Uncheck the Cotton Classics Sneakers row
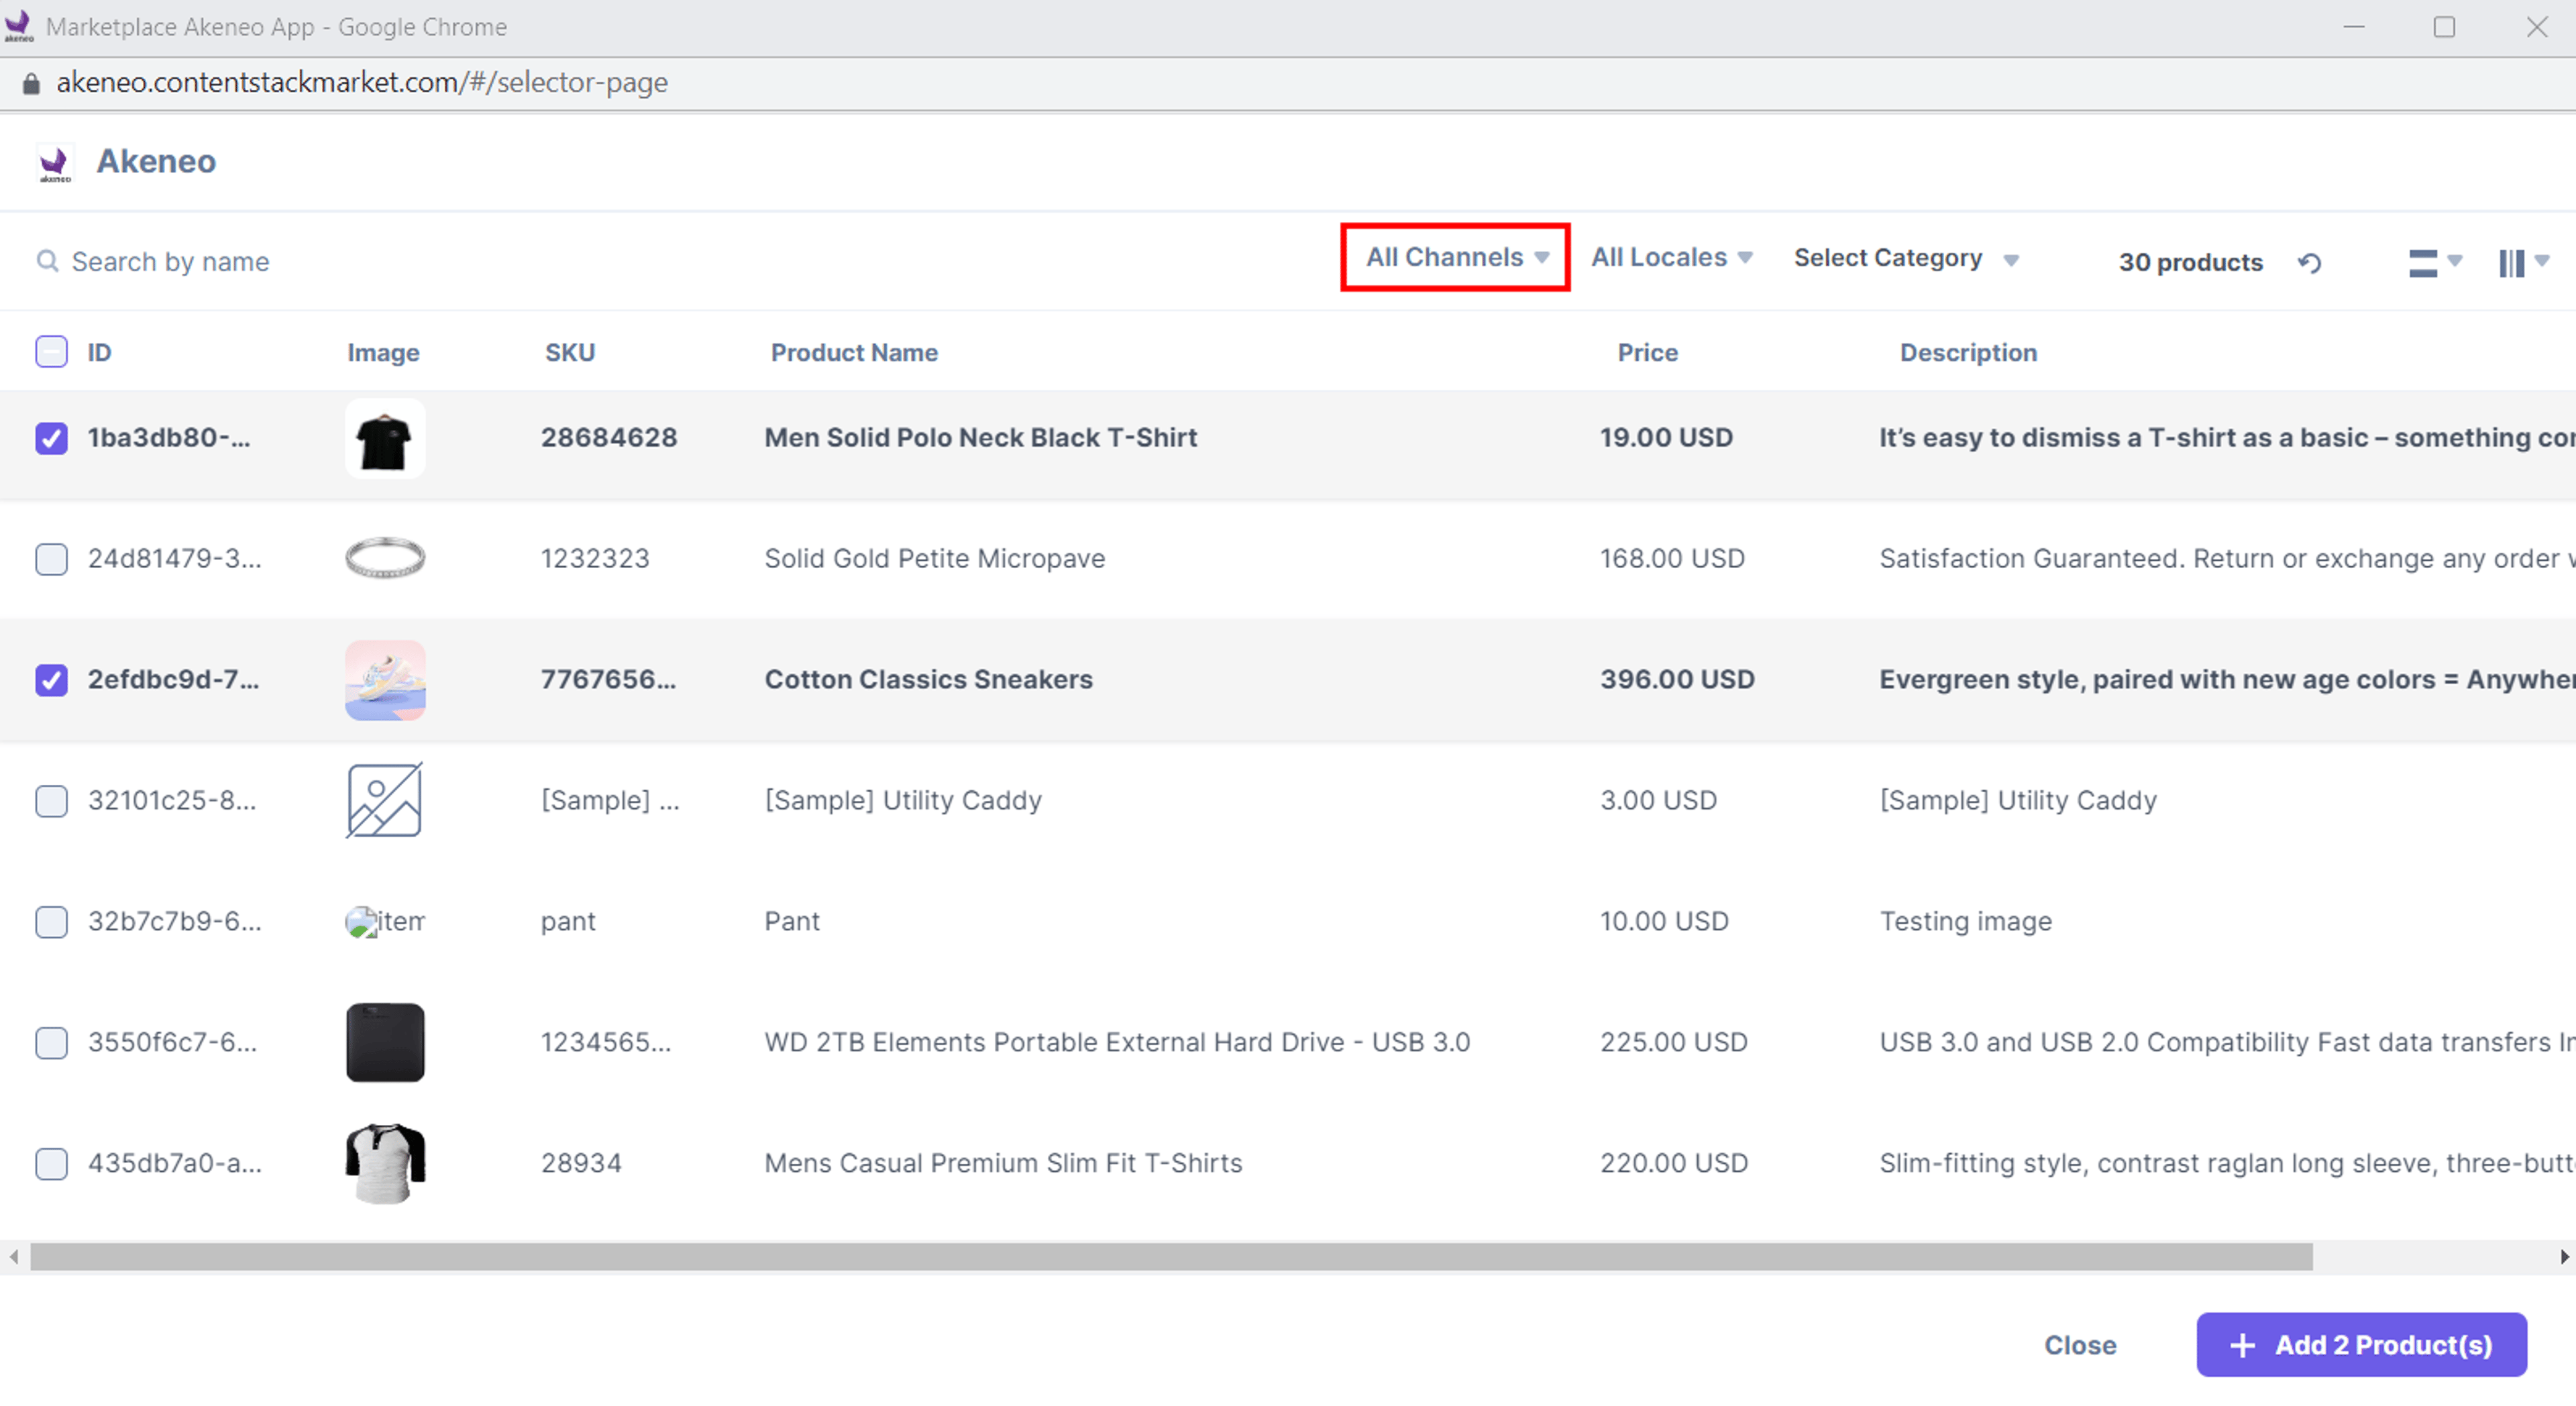Screen dimensions: 2576x1406 [51, 680]
